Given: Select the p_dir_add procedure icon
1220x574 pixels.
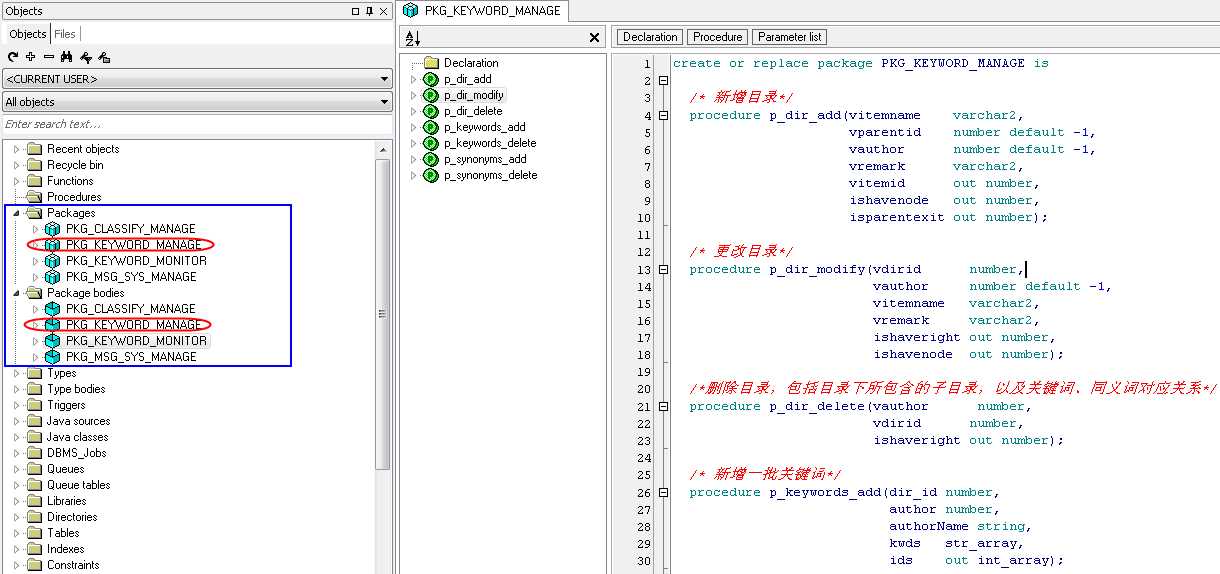Looking at the screenshot, I should [431, 79].
